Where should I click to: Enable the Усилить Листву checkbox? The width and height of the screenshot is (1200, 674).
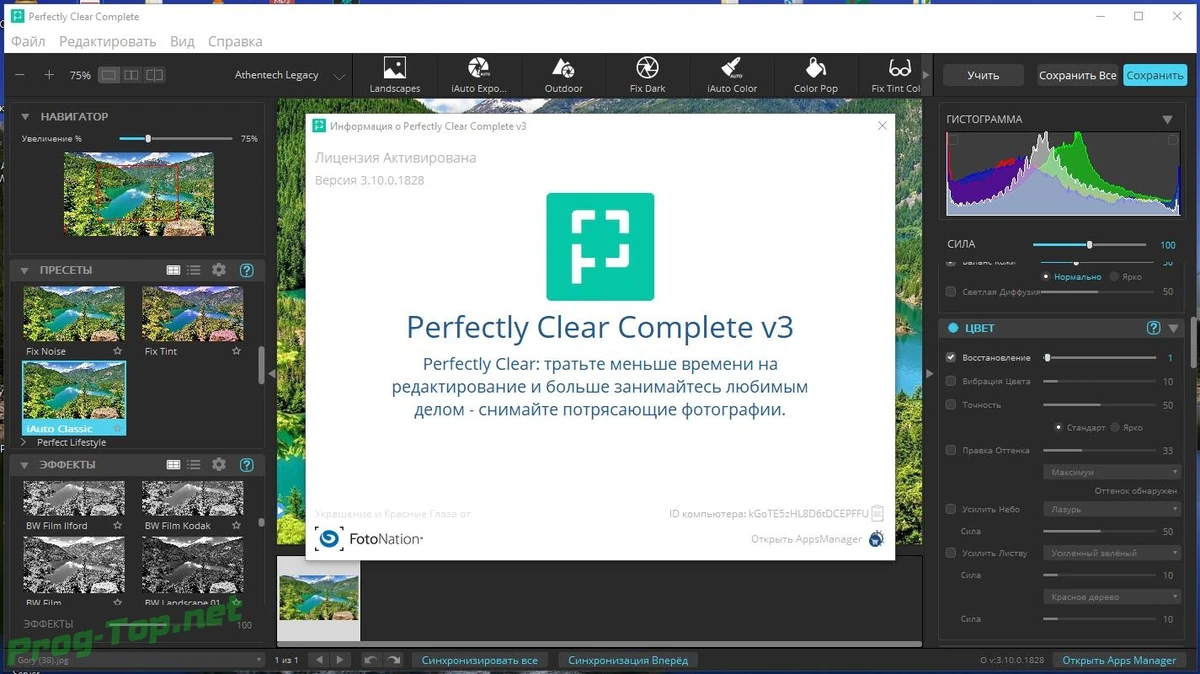951,553
